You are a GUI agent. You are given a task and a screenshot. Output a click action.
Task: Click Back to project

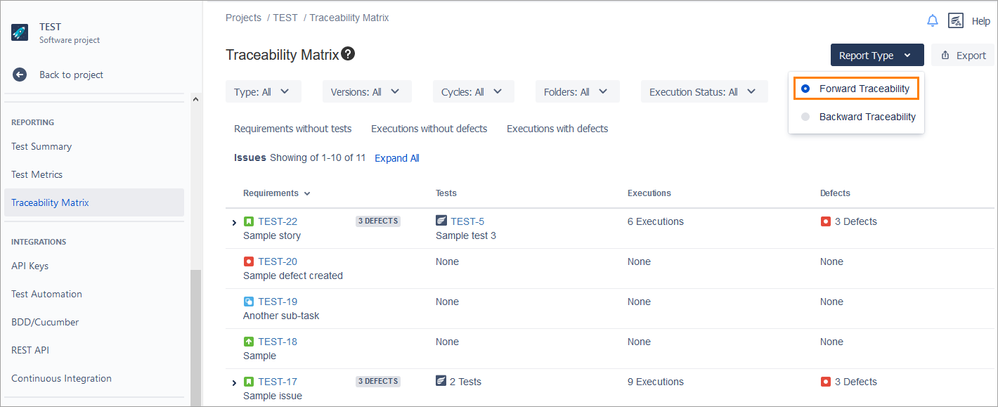tap(71, 75)
